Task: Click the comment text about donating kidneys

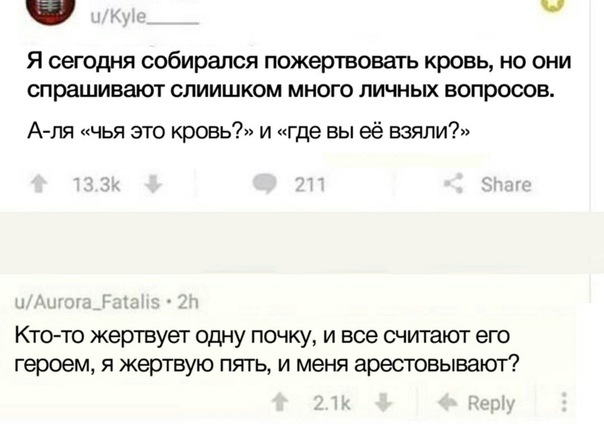Action: coord(267,349)
